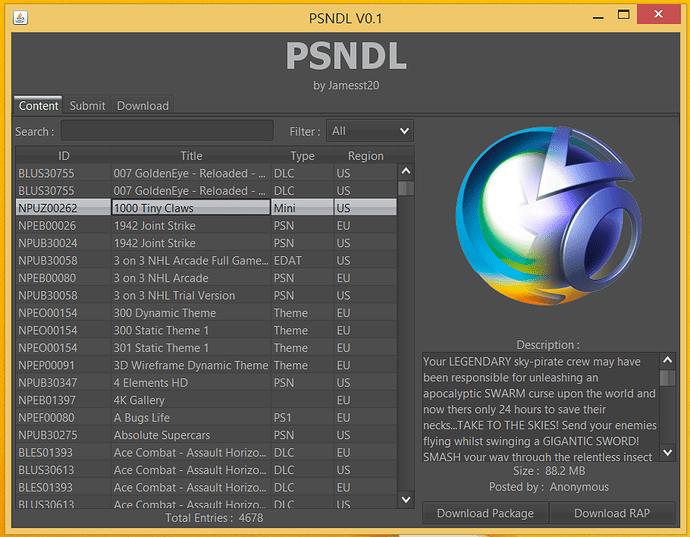Focus the Search input field
This screenshot has width=690, height=537.
(x=167, y=131)
